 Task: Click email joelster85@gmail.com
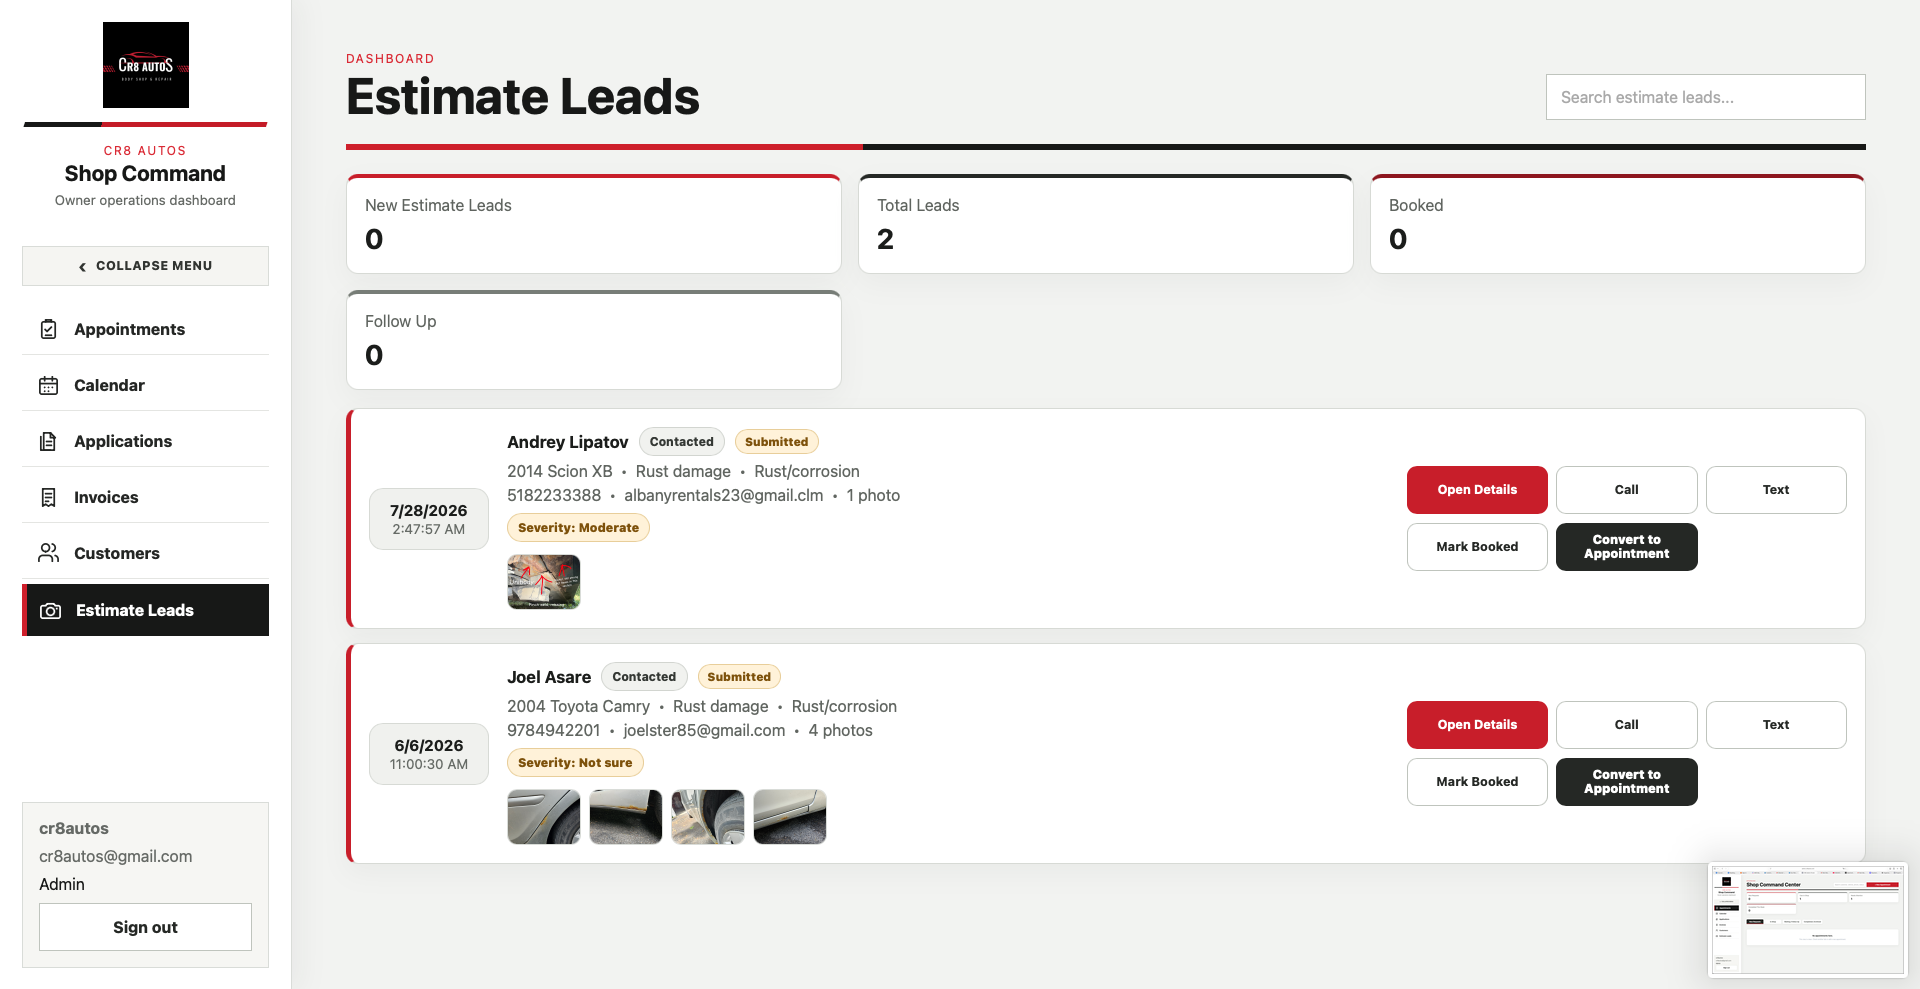click(x=705, y=731)
